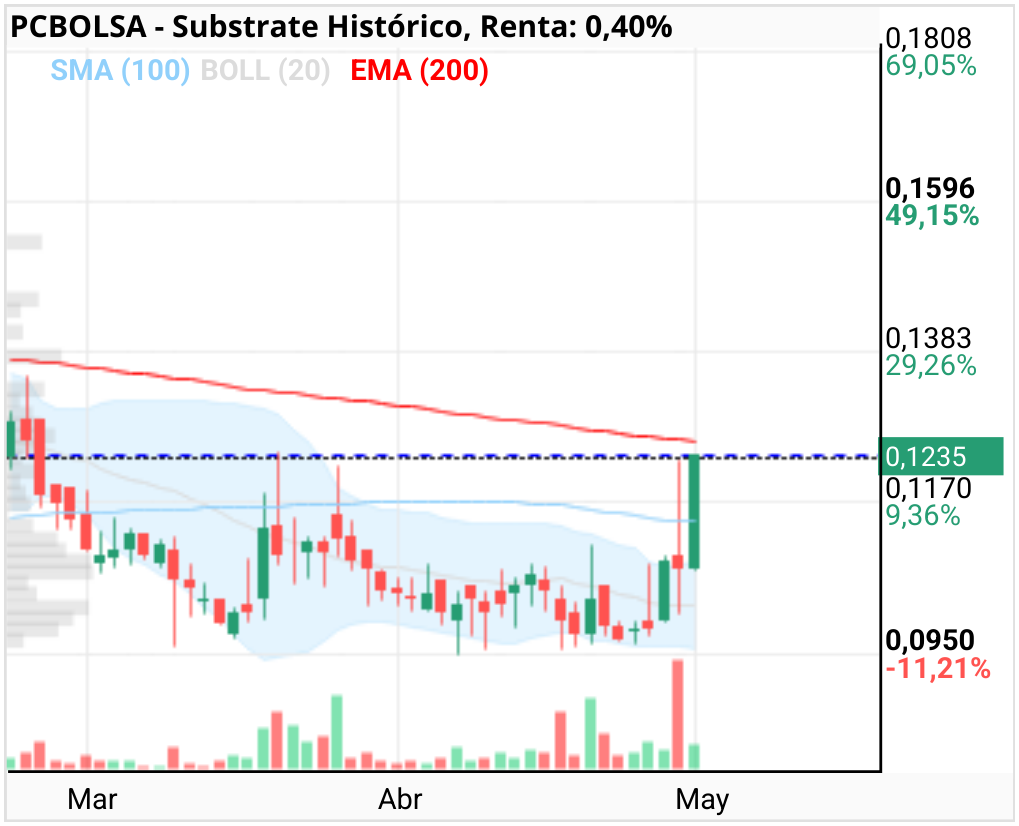This screenshot has height=826, width=1019.
Task: Click the BOLL (20) indicator label
Action: click(x=265, y=70)
